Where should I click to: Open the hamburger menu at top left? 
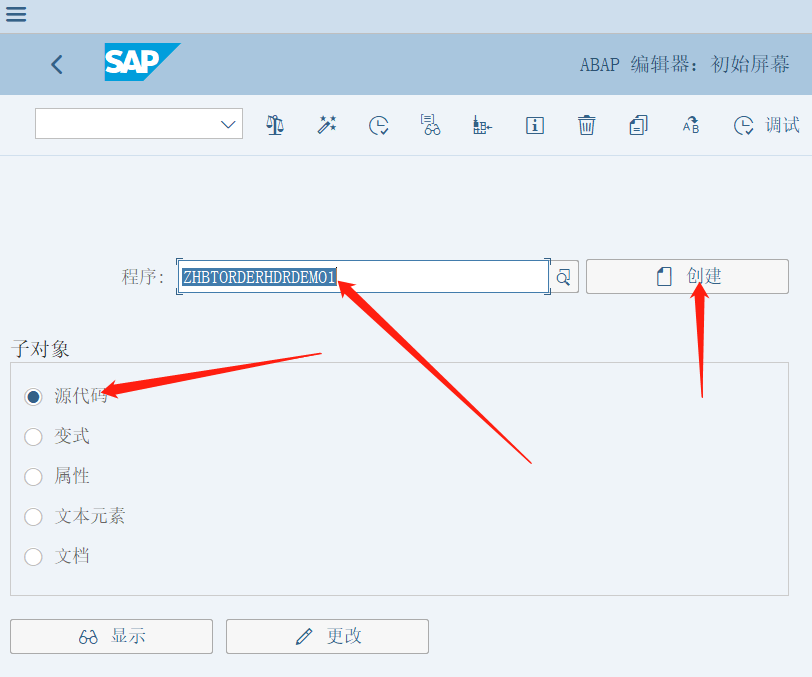coord(16,15)
